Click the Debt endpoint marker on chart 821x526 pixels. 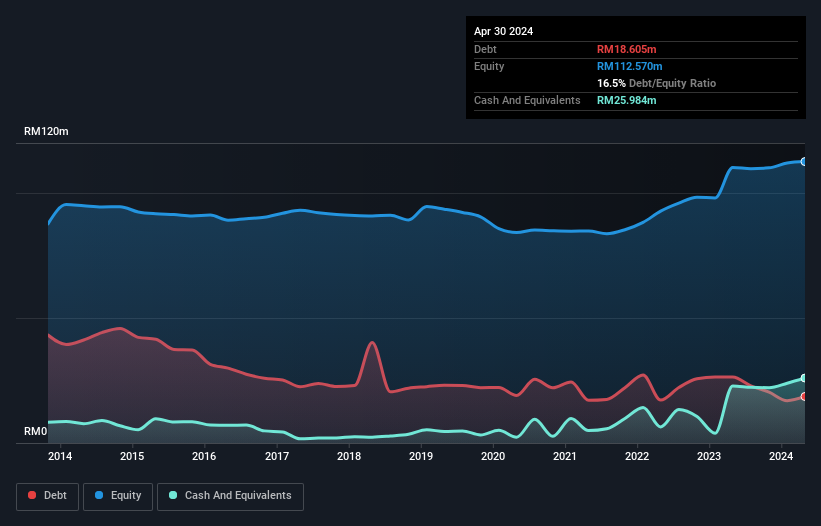coord(804,397)
